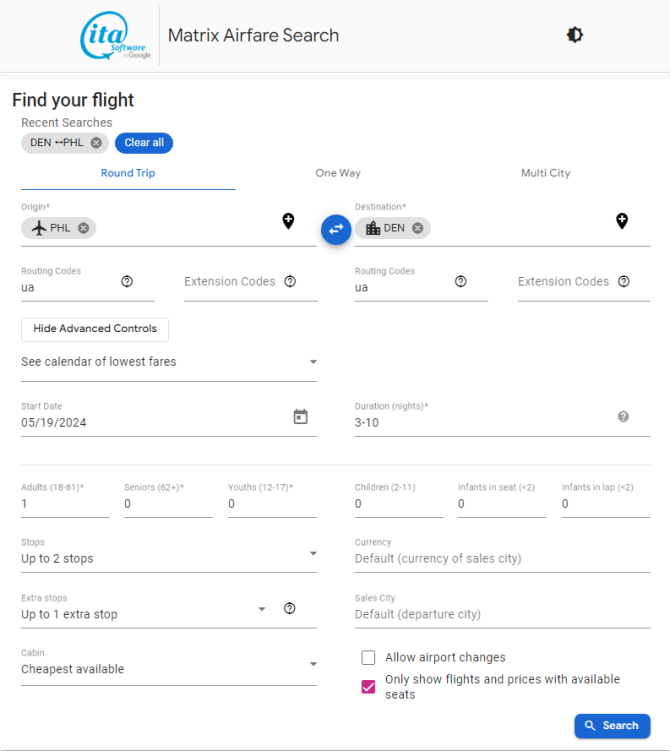This screenshot has width=670, height=751.
Task: Open the Start Date calendar picker
Action: (300, 417)
